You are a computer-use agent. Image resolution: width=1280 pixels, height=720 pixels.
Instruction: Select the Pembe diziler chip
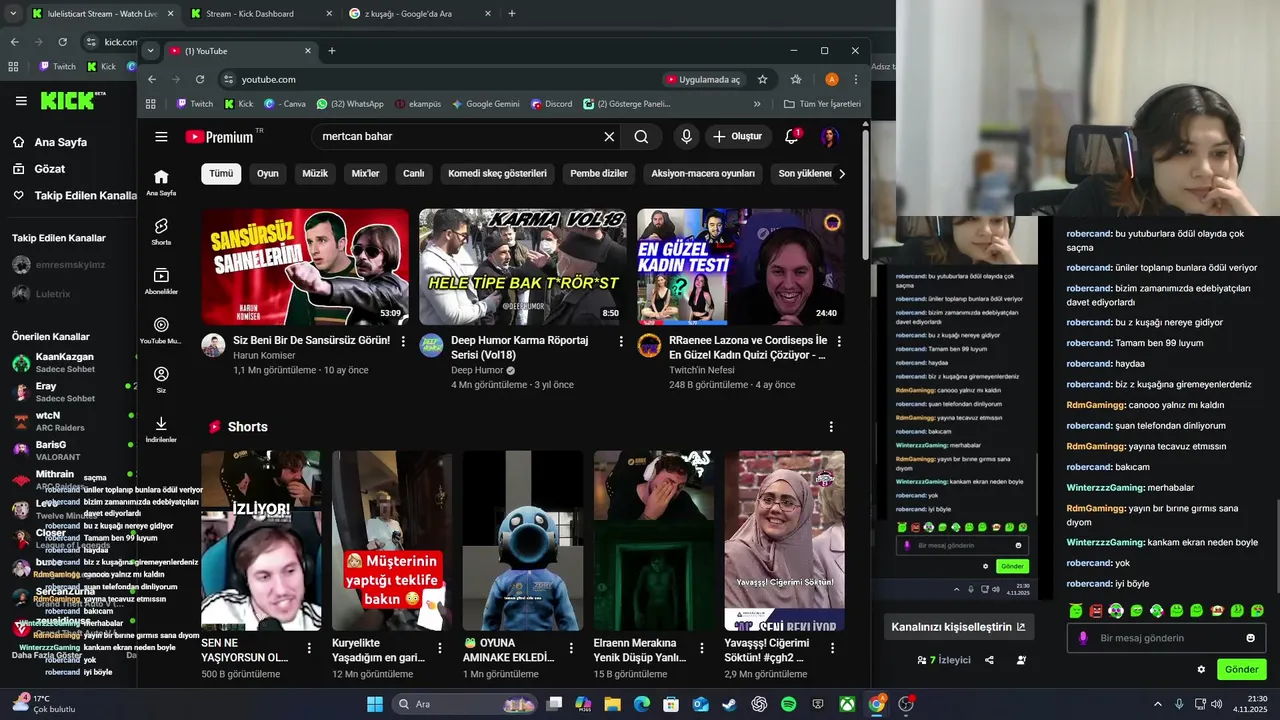point(599,173)
